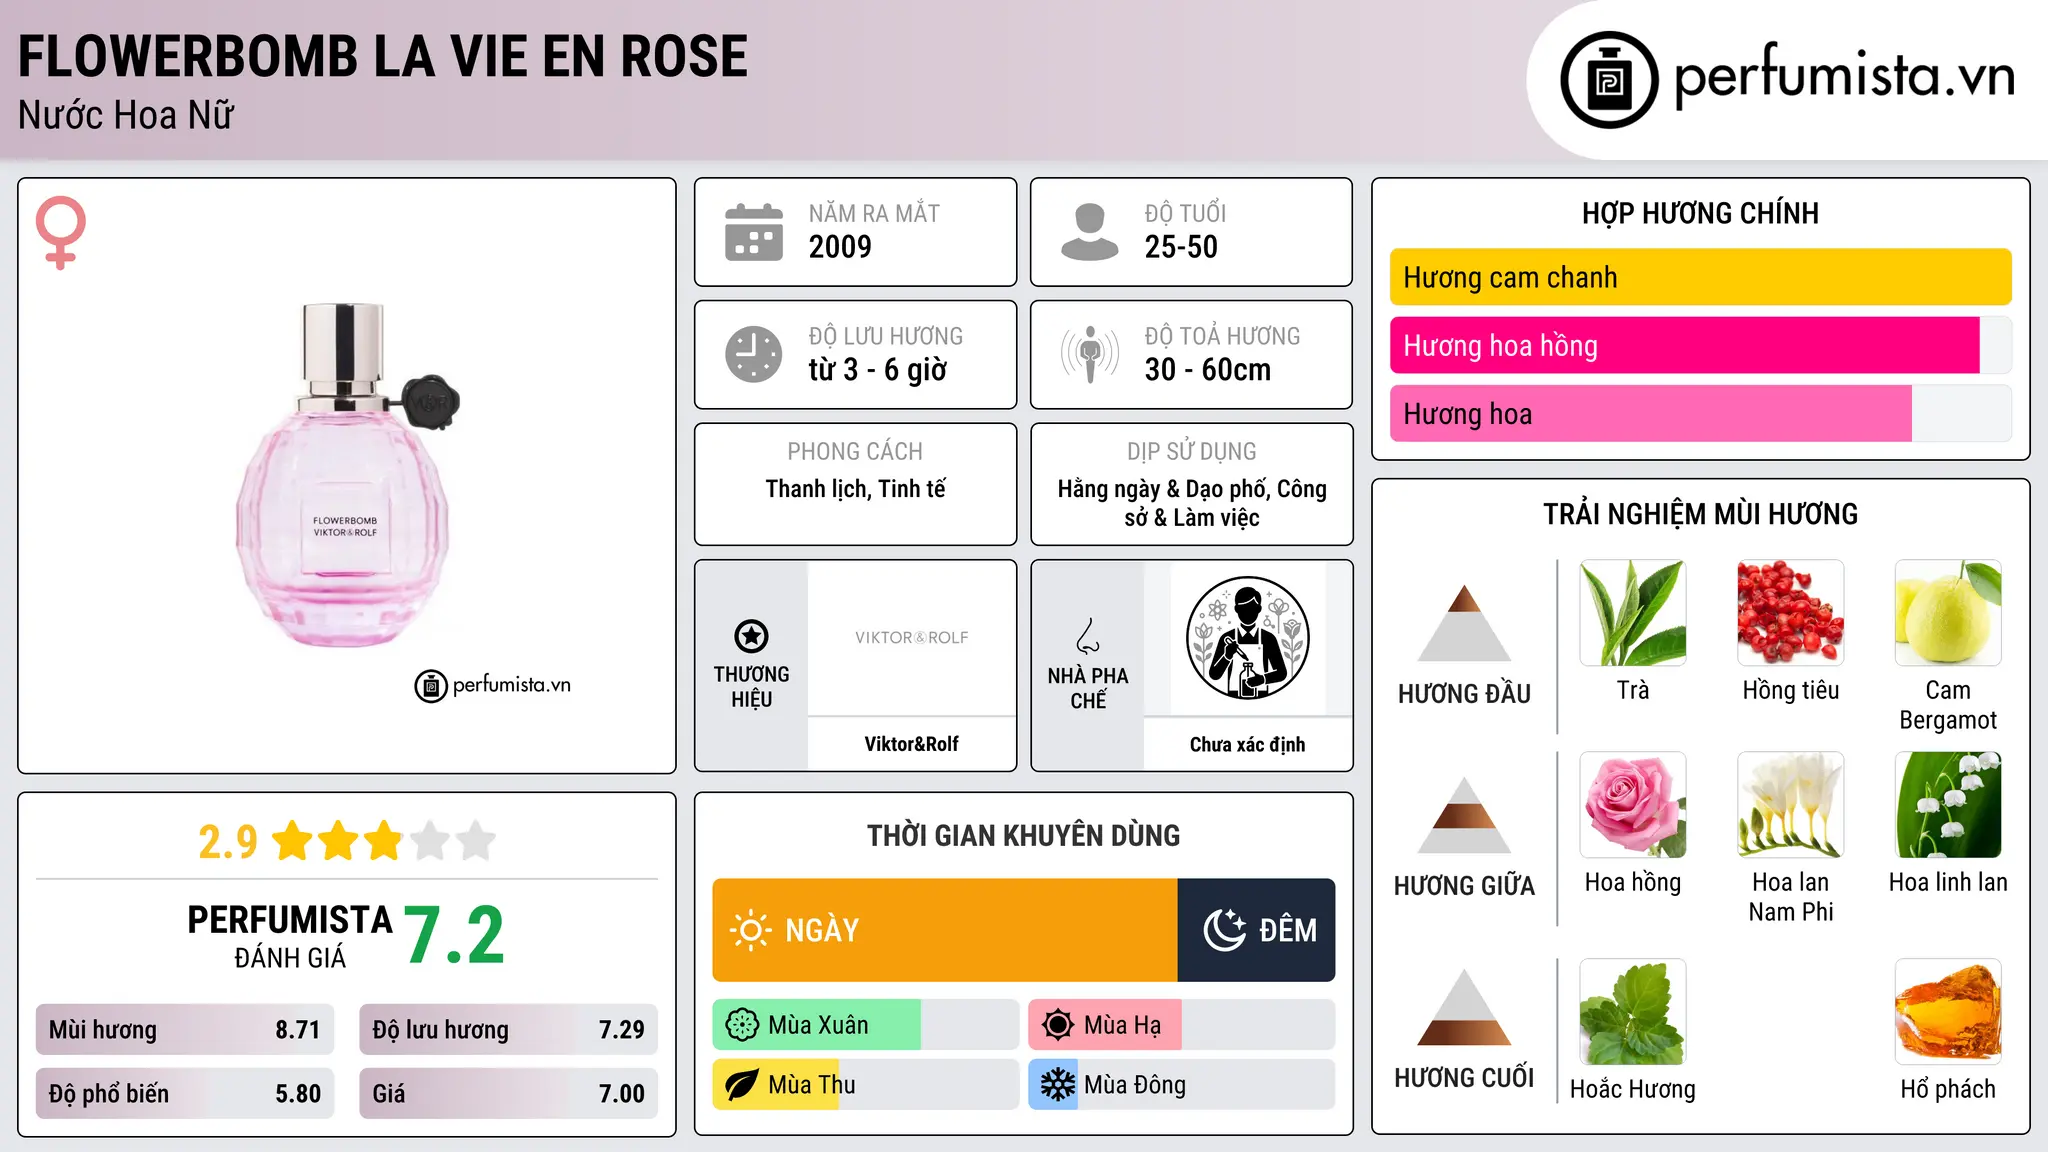
Task: Click the age range value 25-50
Action: 1181,246
